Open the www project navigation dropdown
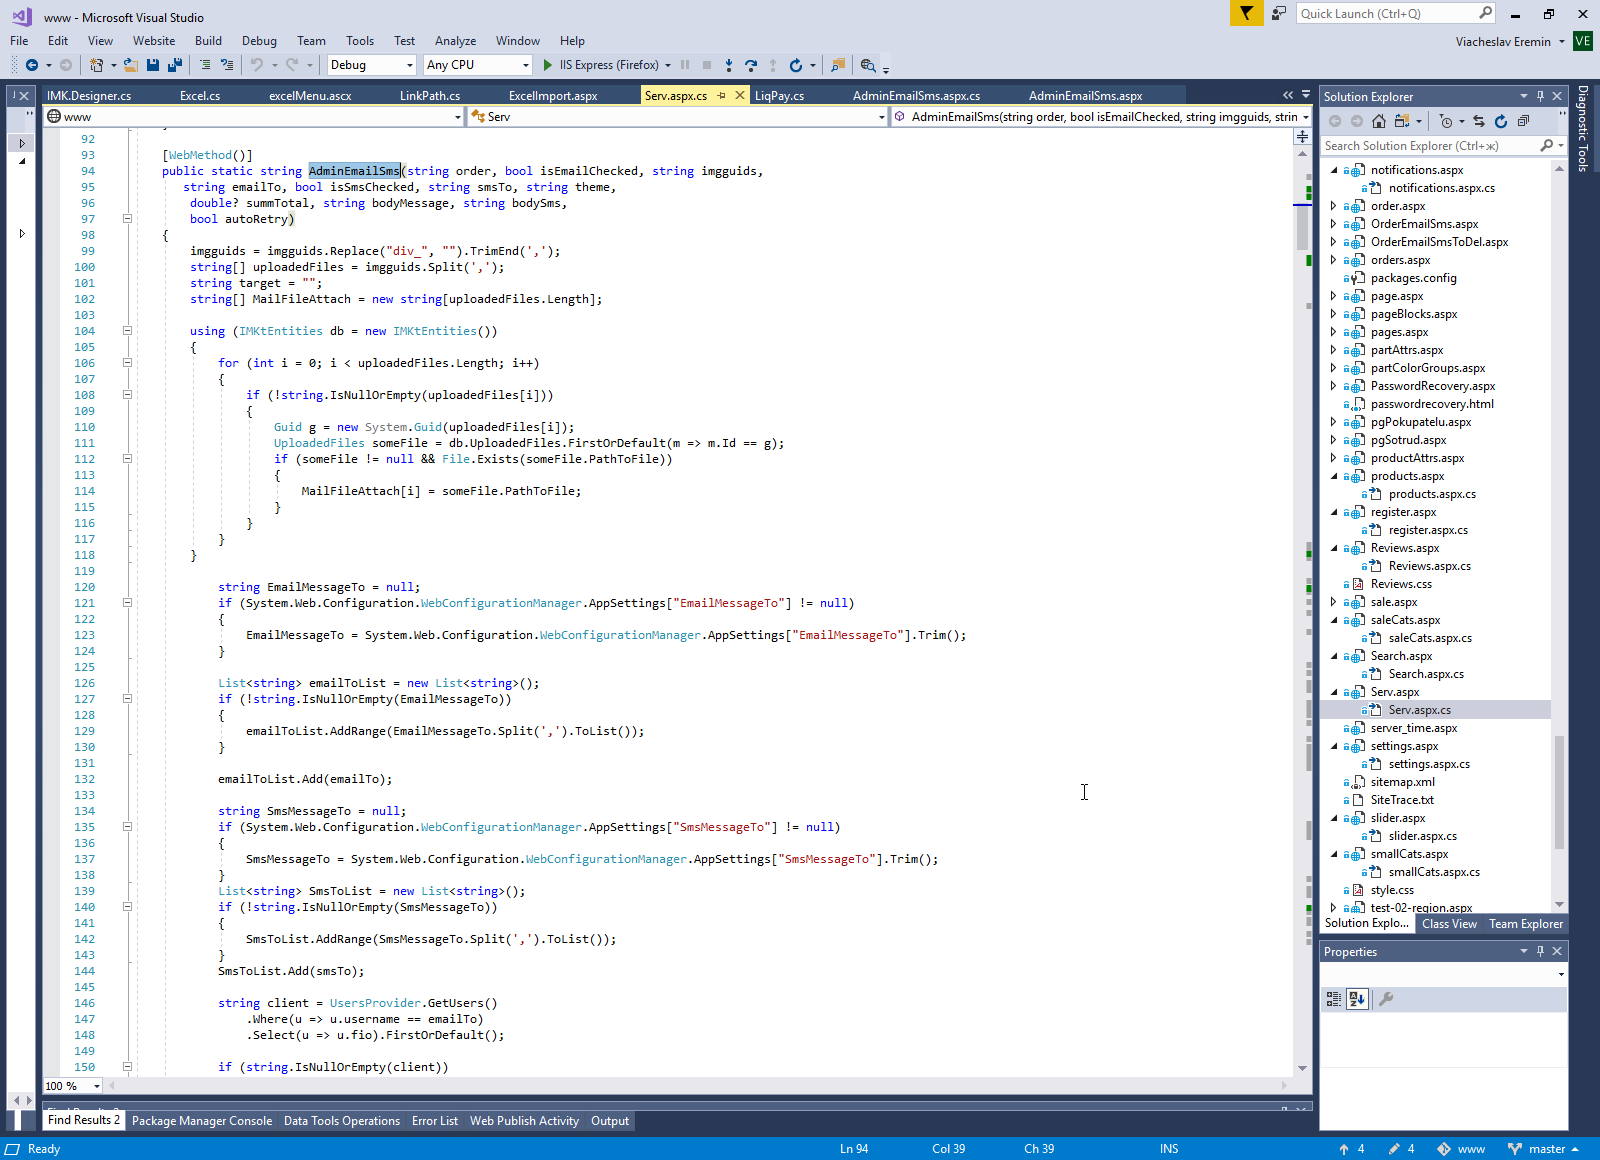1600x1160 pixels. click(458, 117)
